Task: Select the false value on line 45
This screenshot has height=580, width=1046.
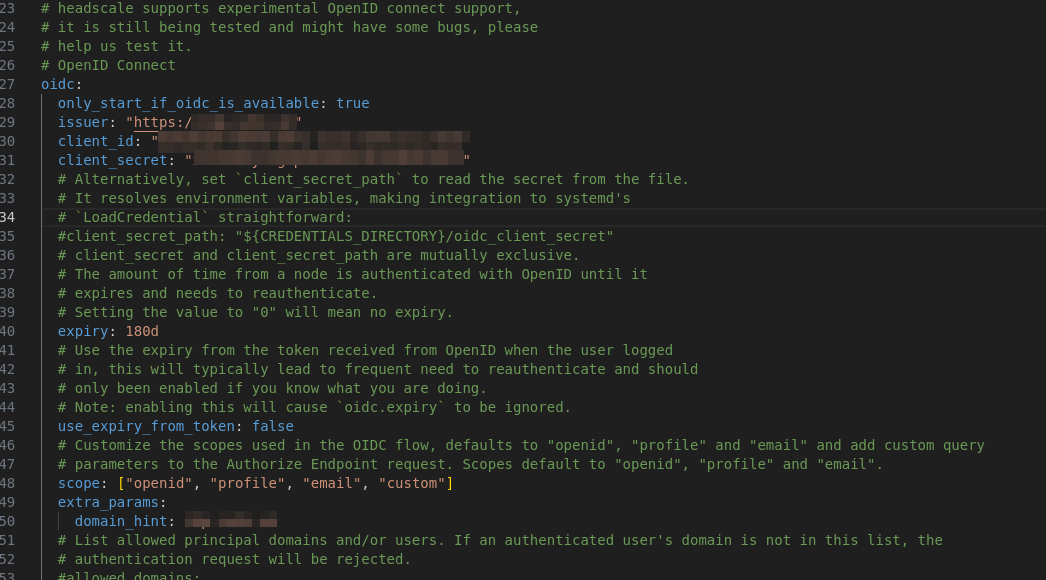Action: [273, 426]
